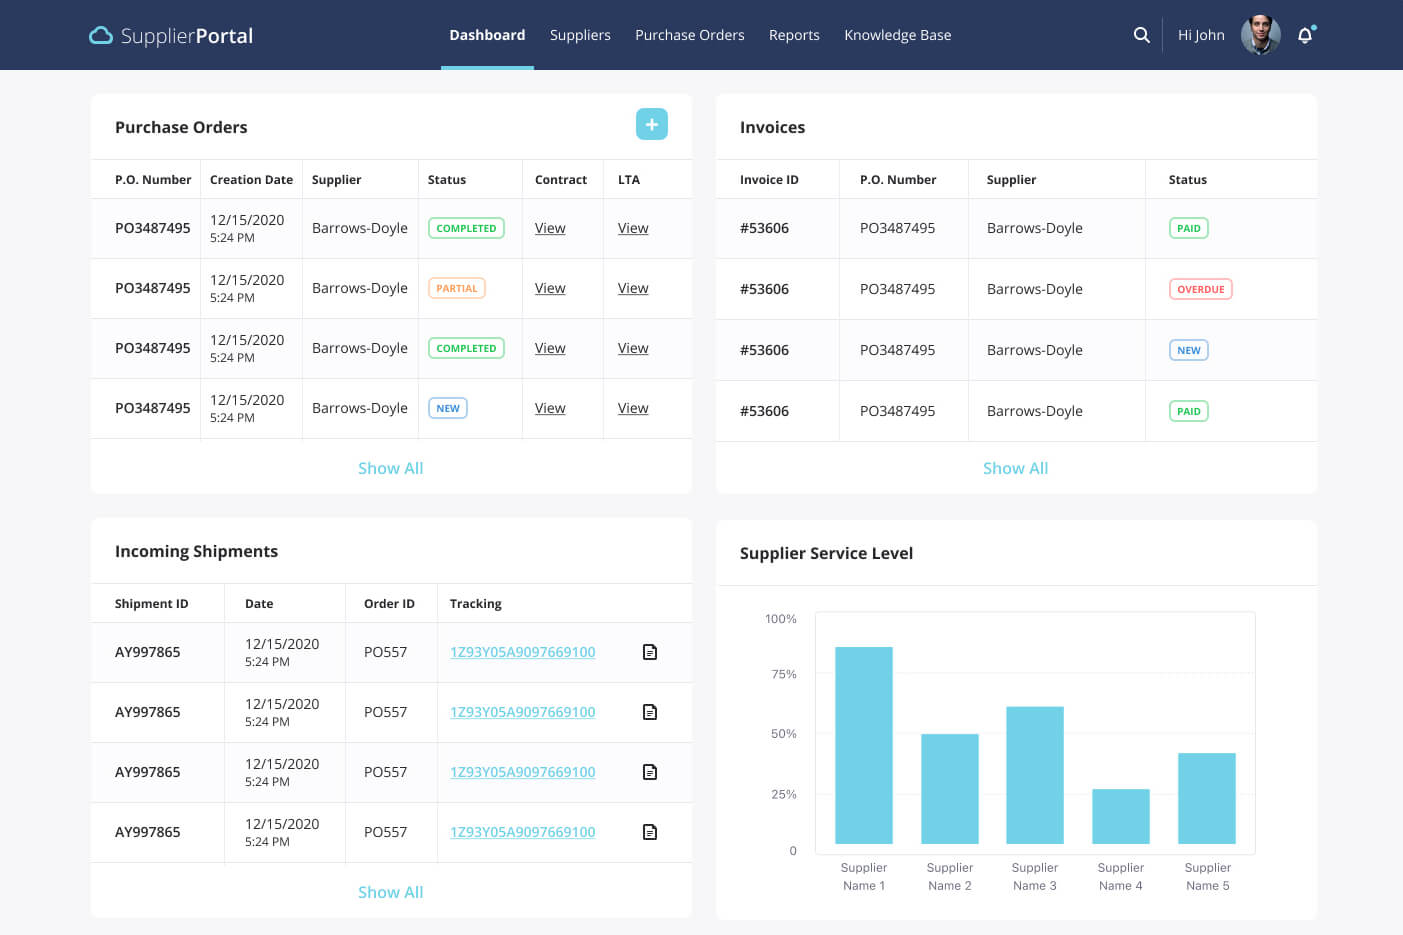Go to the Reports tab
Image resolution: width=1403 pixels, height=935 pixels.
(794, 35)
